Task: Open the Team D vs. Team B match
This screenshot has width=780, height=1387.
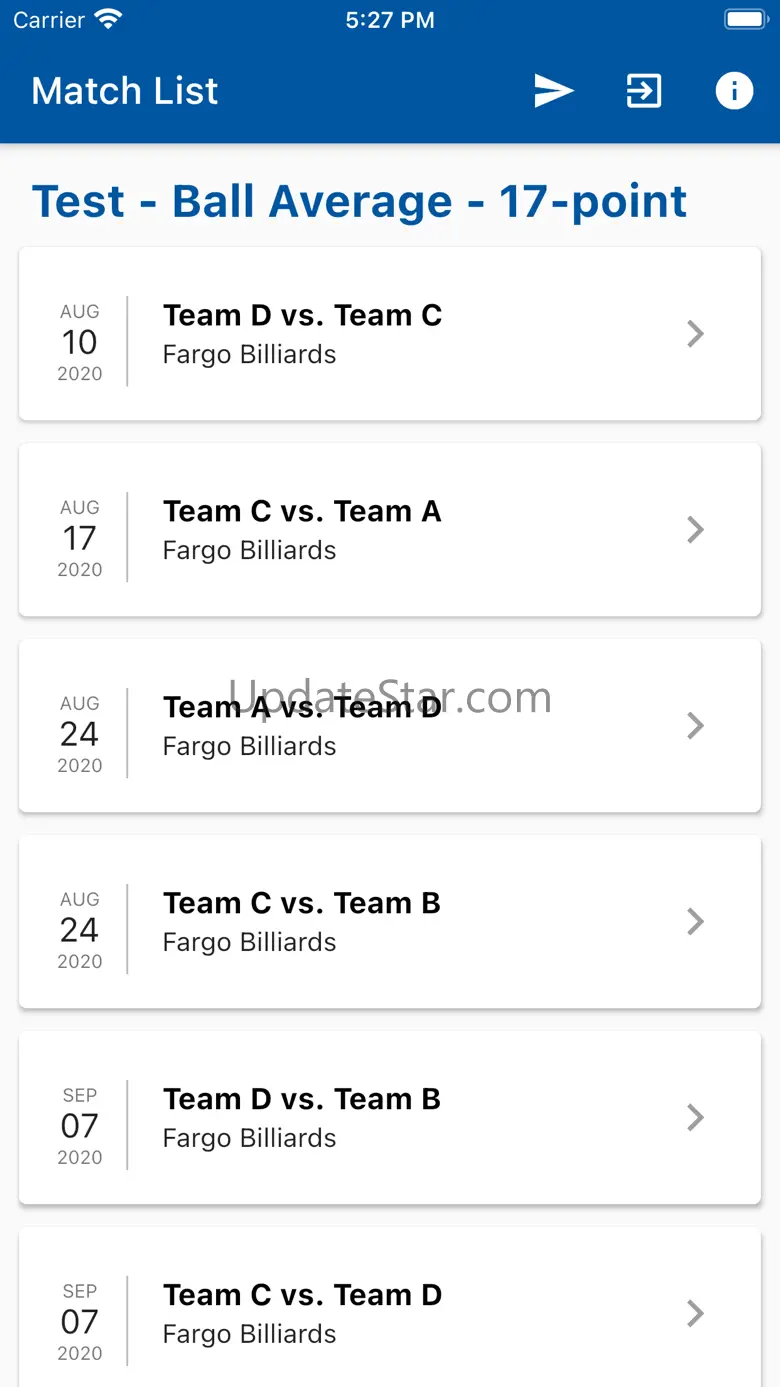Action: click(302, 1100)
